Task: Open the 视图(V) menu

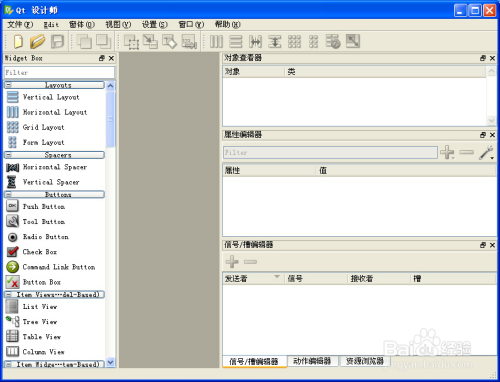Action: [118, 24]
